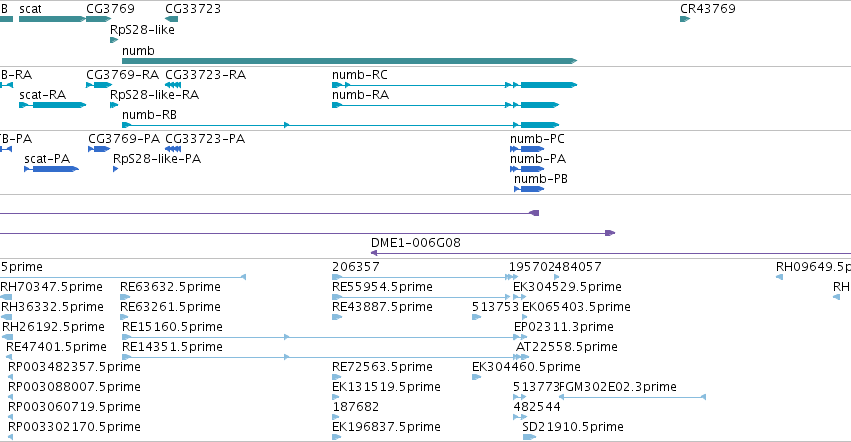
Task: Select the SD21910.5prime EST label
Action: (573, 427)
